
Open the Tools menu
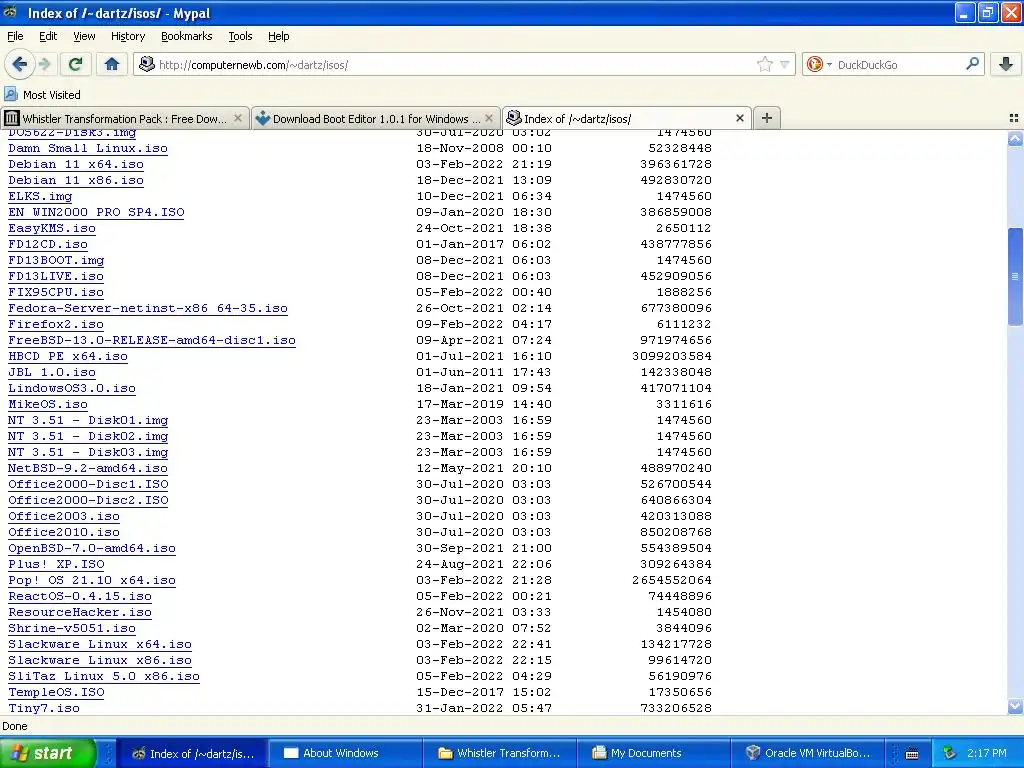click(x=240, y=36)
